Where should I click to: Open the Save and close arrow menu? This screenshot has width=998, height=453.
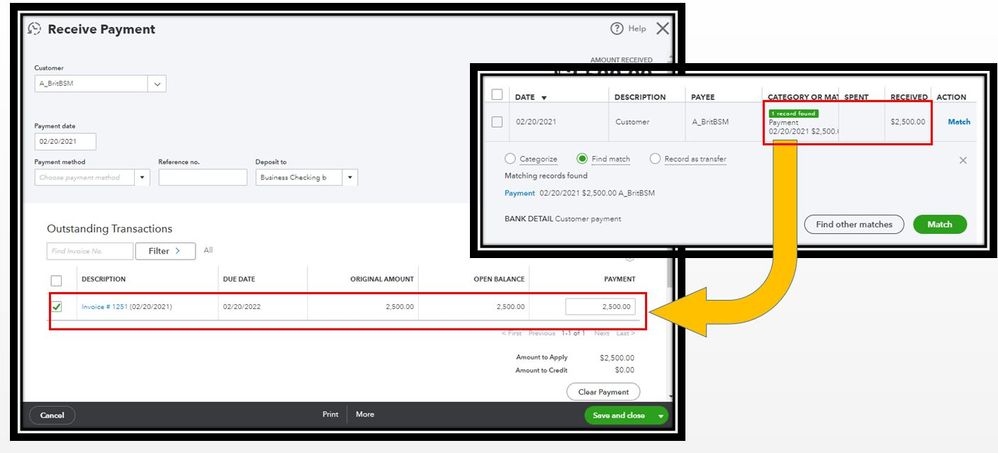pyautogui.click(x=661, y=415)
